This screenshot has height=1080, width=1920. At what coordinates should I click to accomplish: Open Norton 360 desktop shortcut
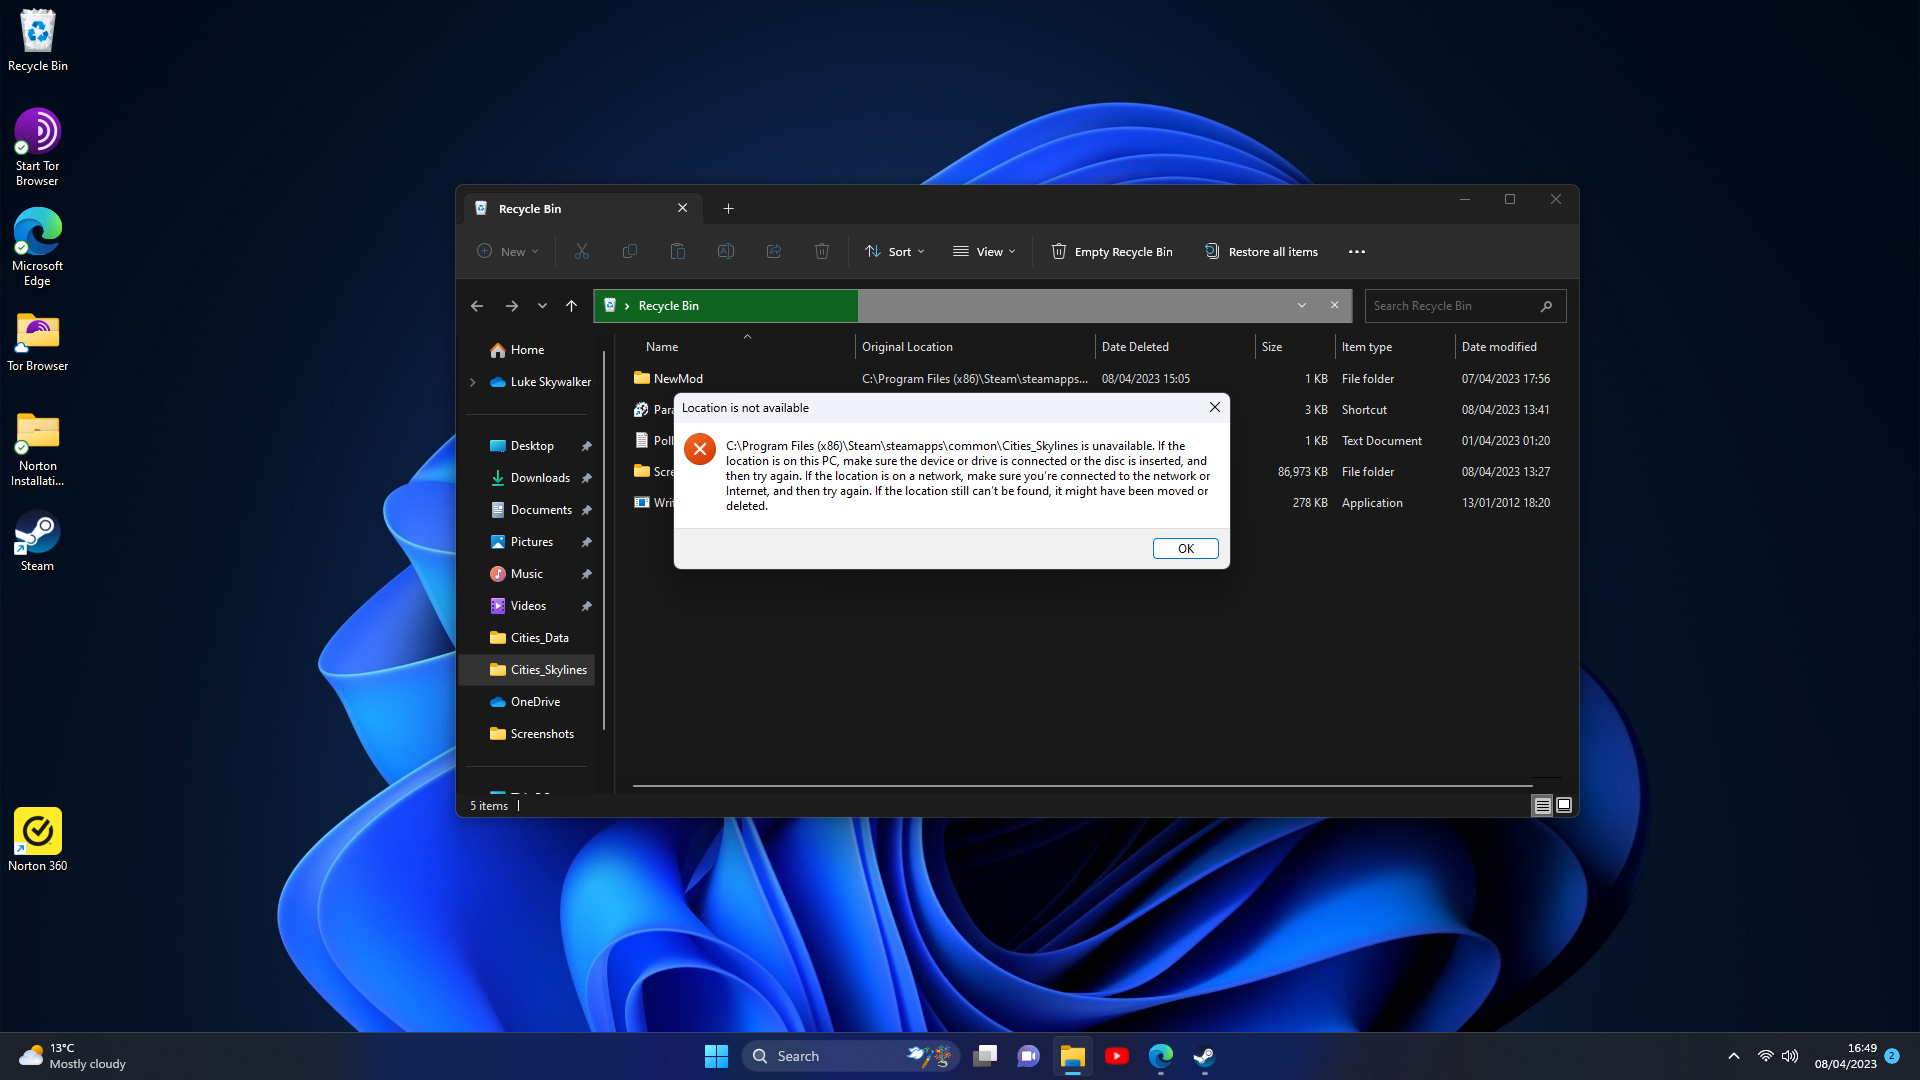point(38,840)
